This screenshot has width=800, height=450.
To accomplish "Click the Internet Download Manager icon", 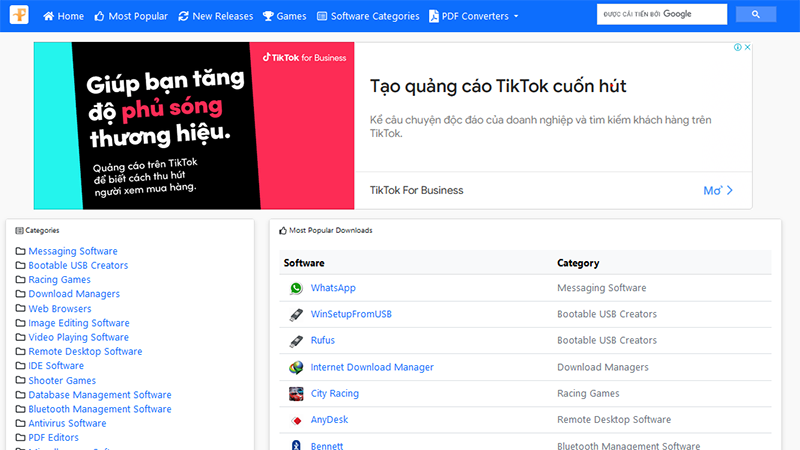I will (x=296, y=368).
